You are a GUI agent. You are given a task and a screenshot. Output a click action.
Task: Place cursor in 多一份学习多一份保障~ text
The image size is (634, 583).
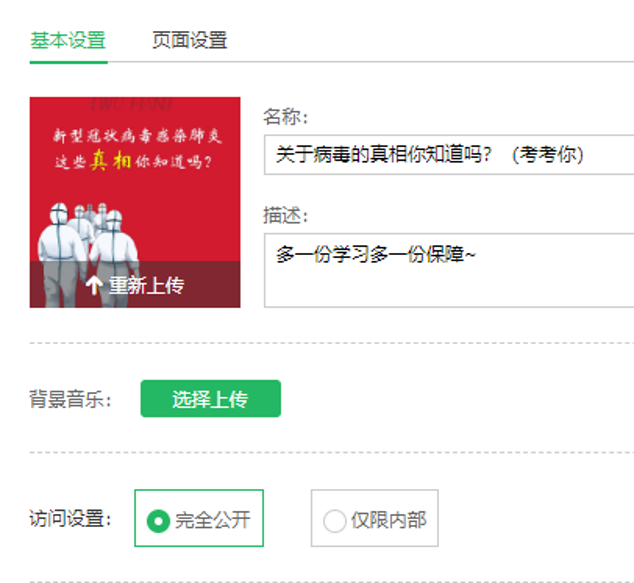click(376, 255)
